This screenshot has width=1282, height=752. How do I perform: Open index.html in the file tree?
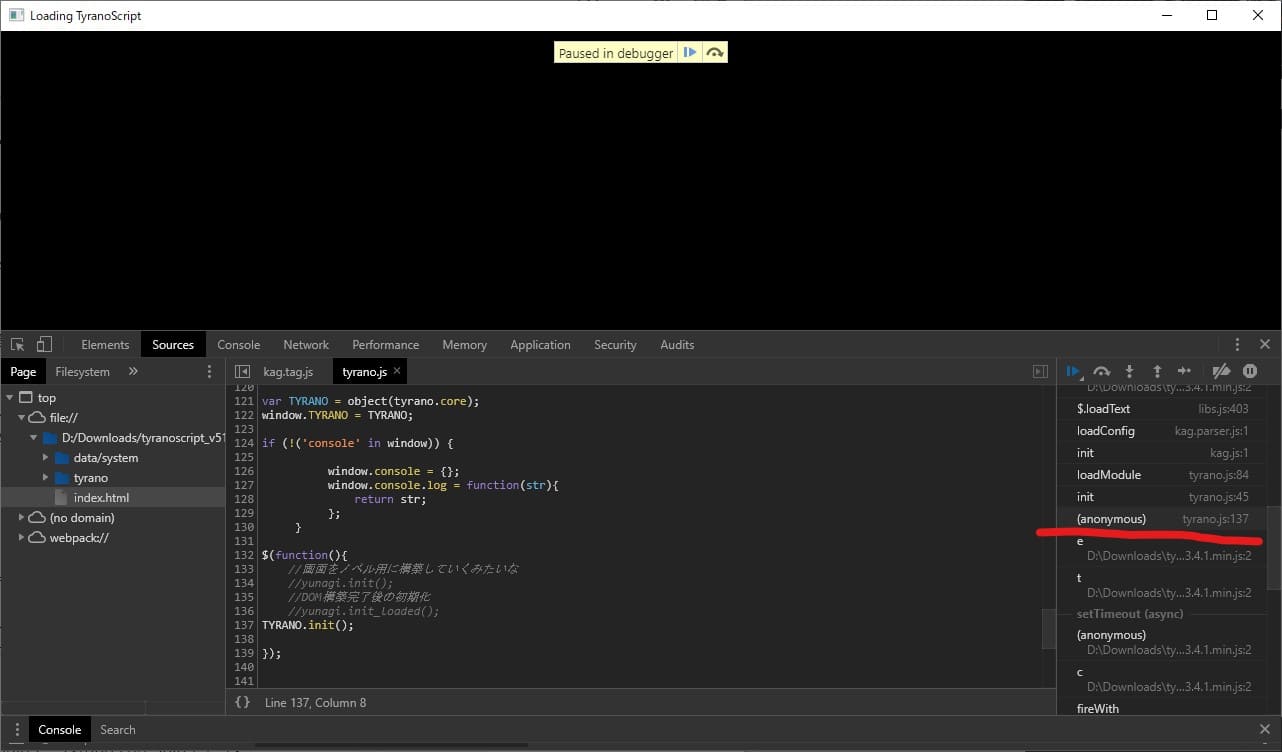101,497
